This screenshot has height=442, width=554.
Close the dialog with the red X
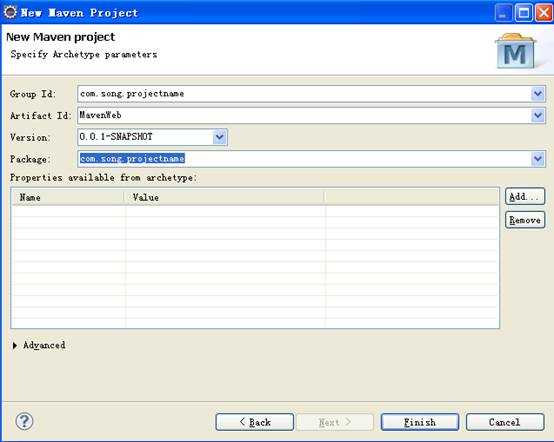tap(544, 13)
